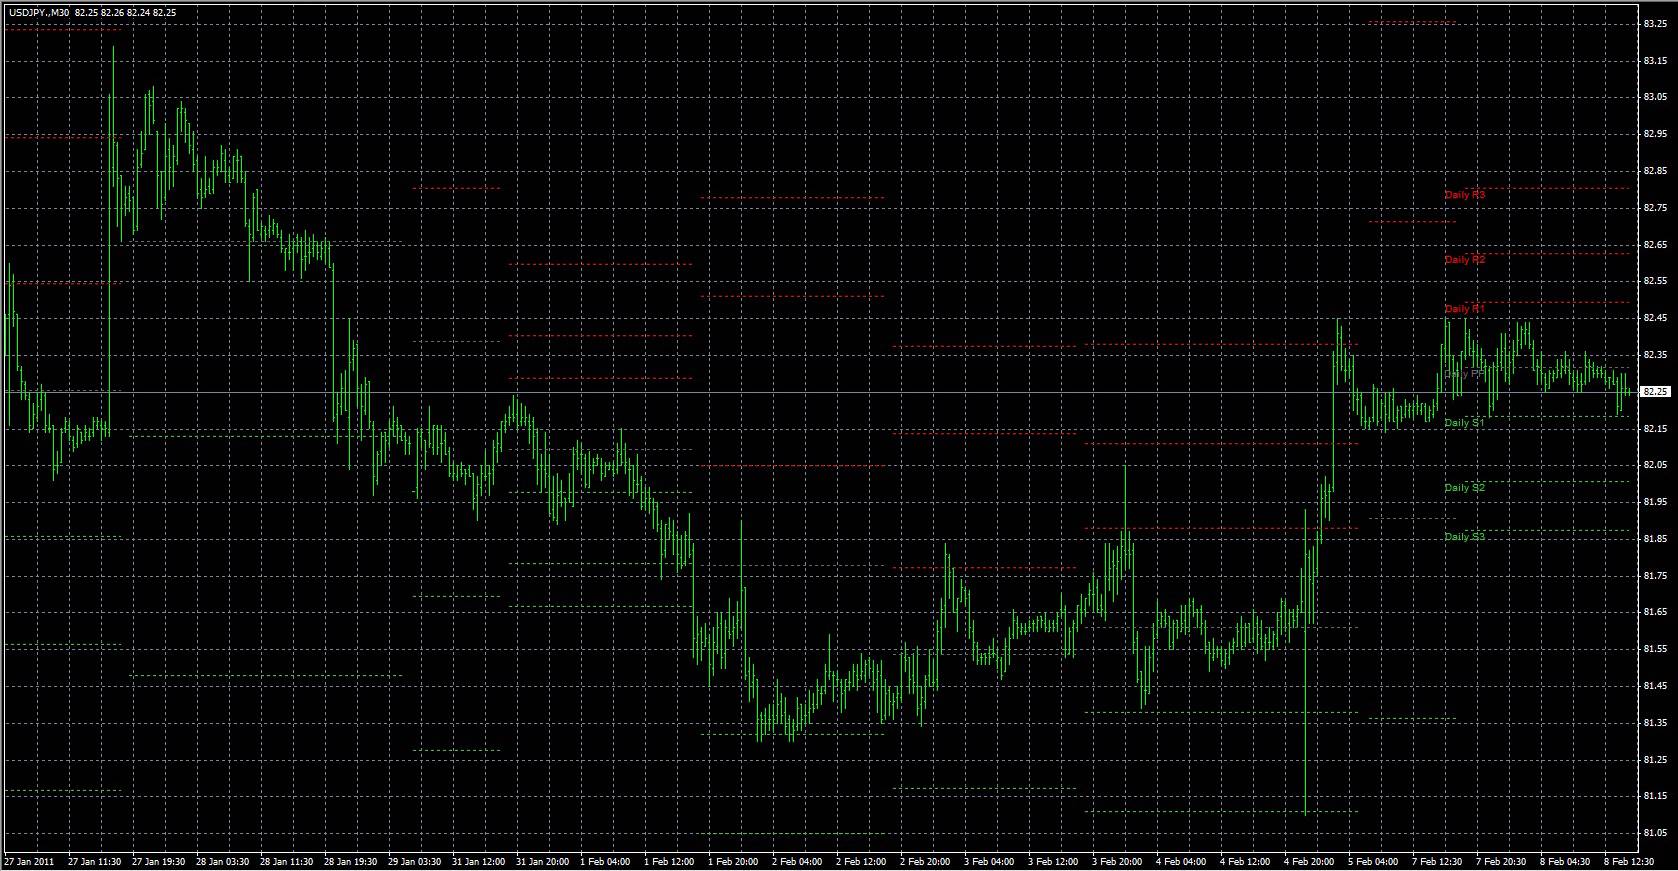1678x871 pixels.
Task: Click the 82.05 price axis label
Action: [x=1655, y=465]
